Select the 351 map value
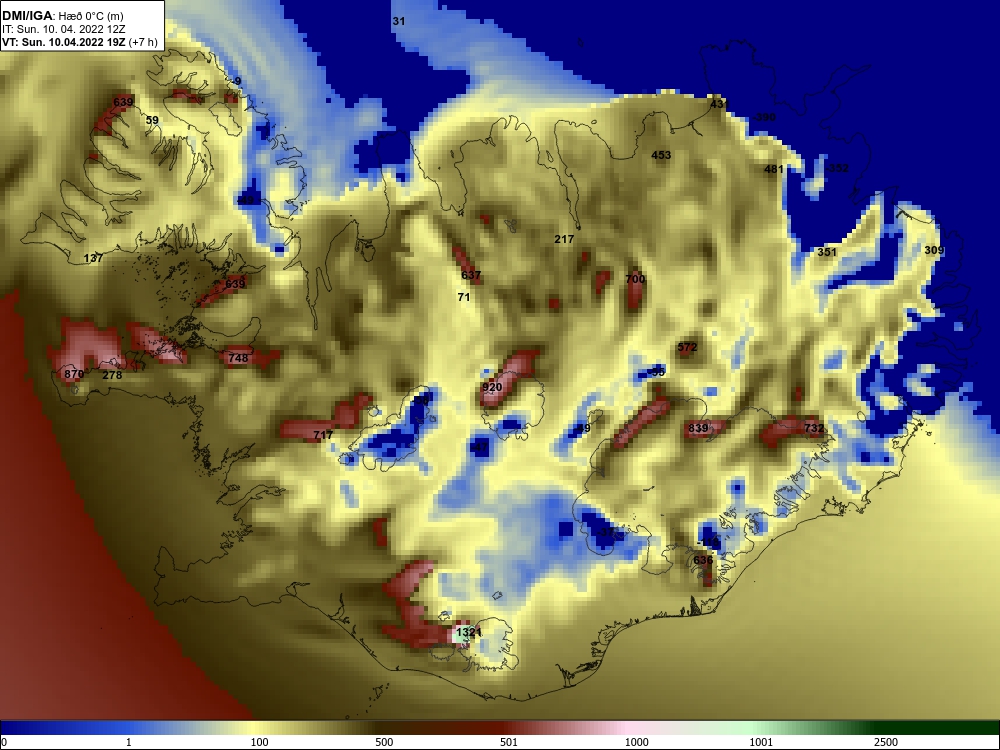 tap(827, 252)
